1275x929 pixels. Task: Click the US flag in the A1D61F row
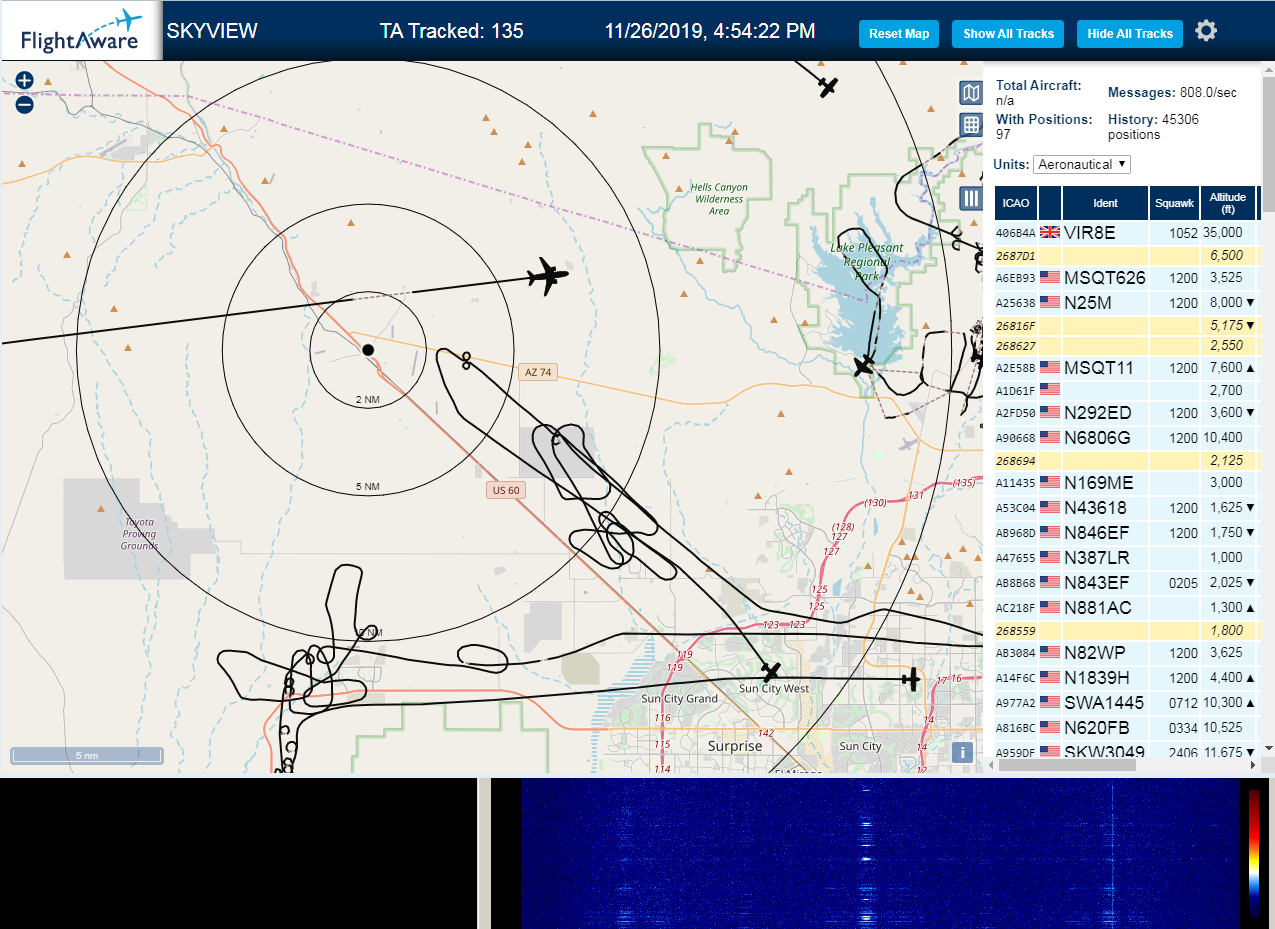point(1050,389)
